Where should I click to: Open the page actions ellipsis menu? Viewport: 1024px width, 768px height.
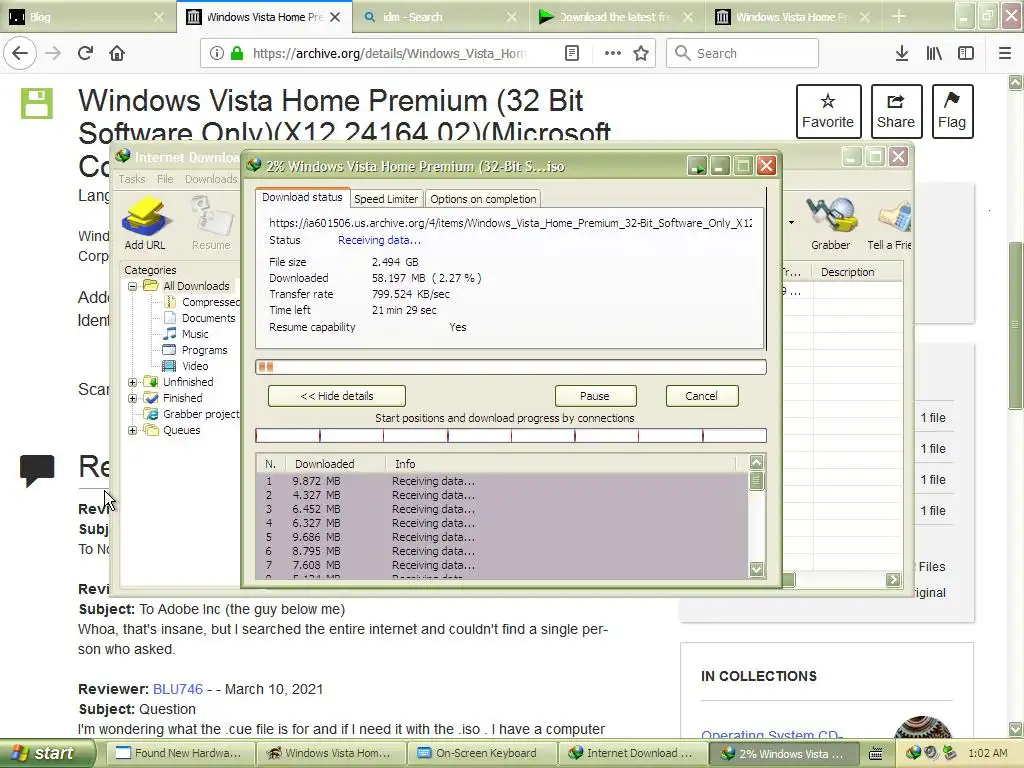click(x=613, y=53)
